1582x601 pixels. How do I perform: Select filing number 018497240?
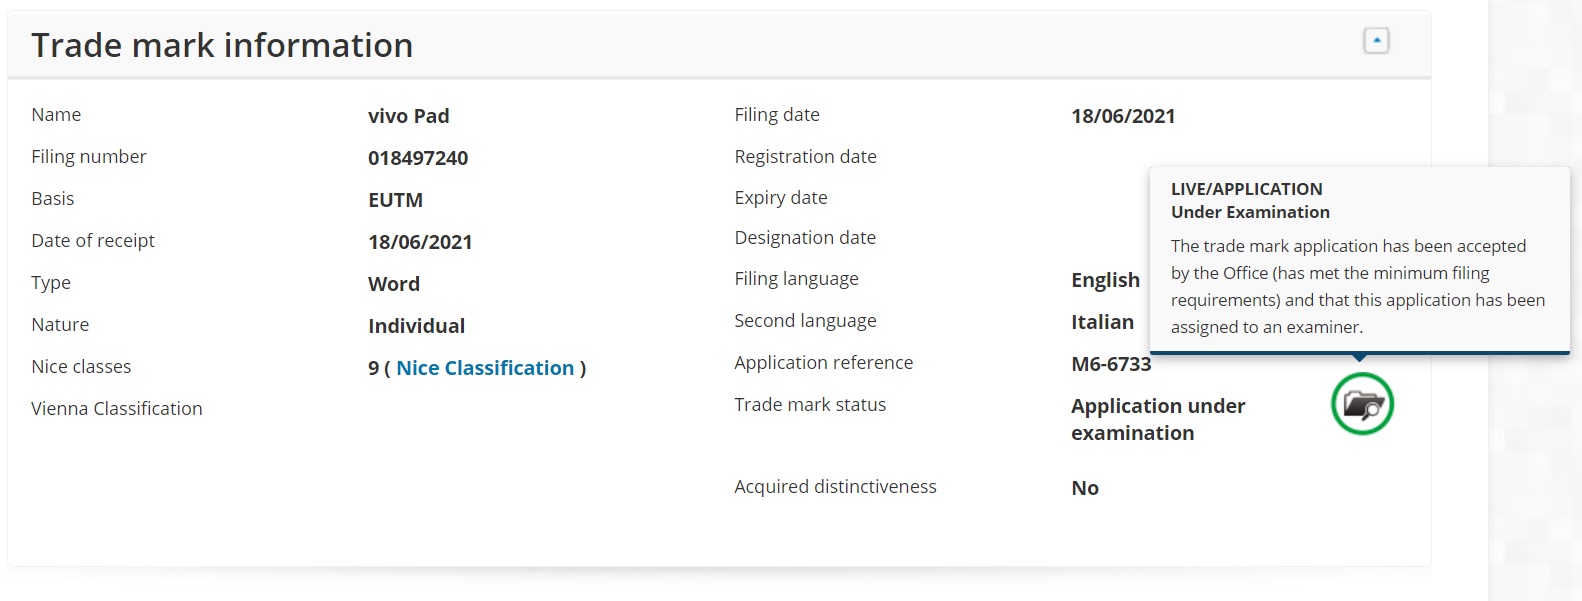point(418,158)
